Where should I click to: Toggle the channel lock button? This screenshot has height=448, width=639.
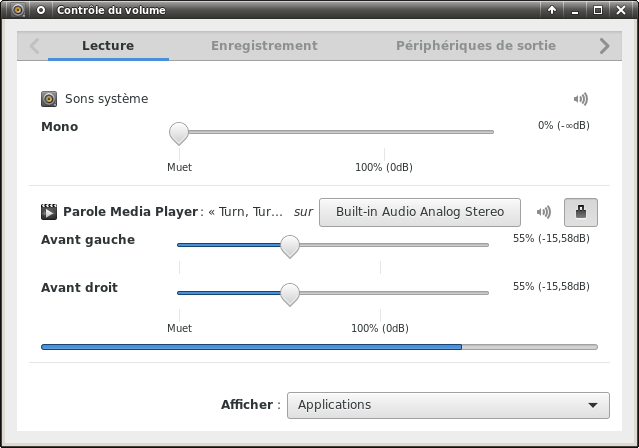coord(581,212)
